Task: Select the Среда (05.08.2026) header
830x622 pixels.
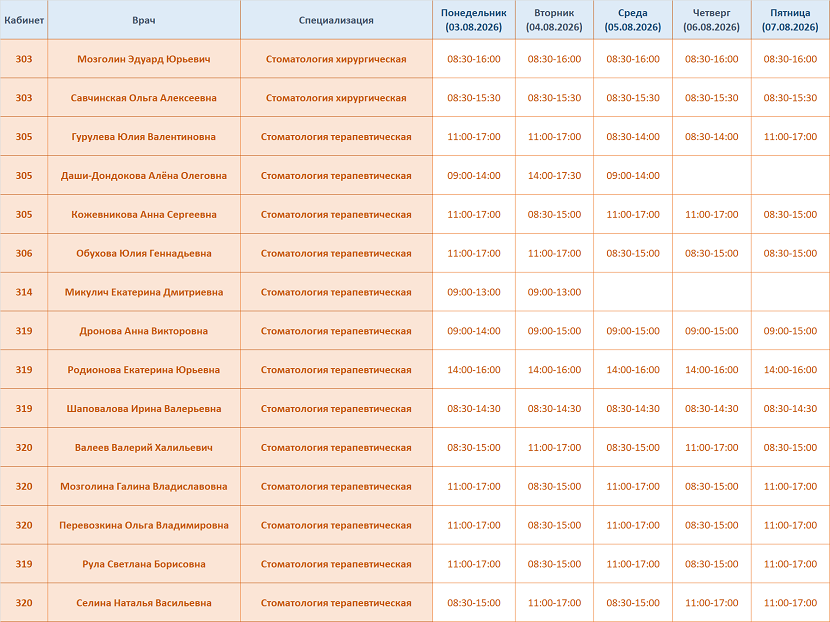Action: (x=633, y=20)
